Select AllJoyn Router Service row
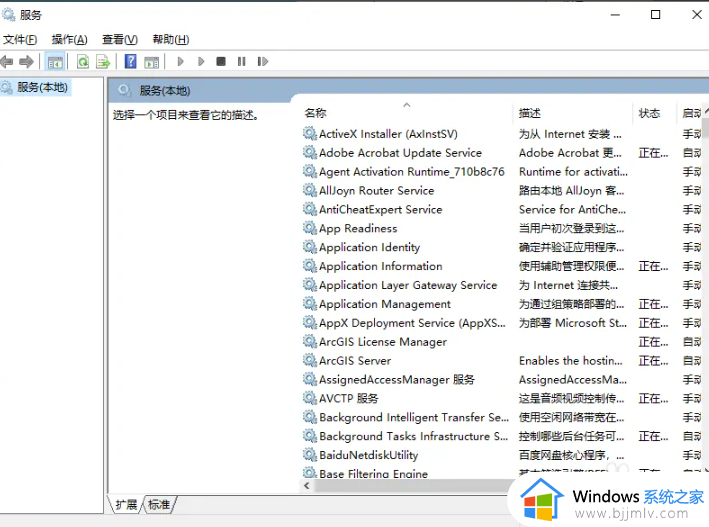The width and height of the screenshot is (709, 527). pos(501,191)
